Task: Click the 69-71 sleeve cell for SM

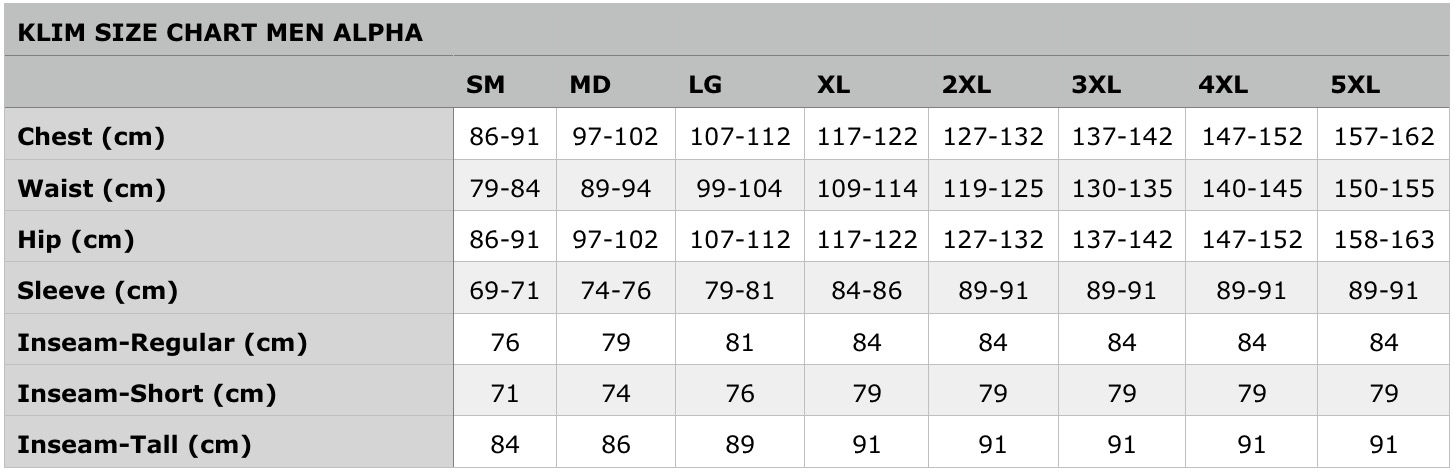Action: coord(504,291)
